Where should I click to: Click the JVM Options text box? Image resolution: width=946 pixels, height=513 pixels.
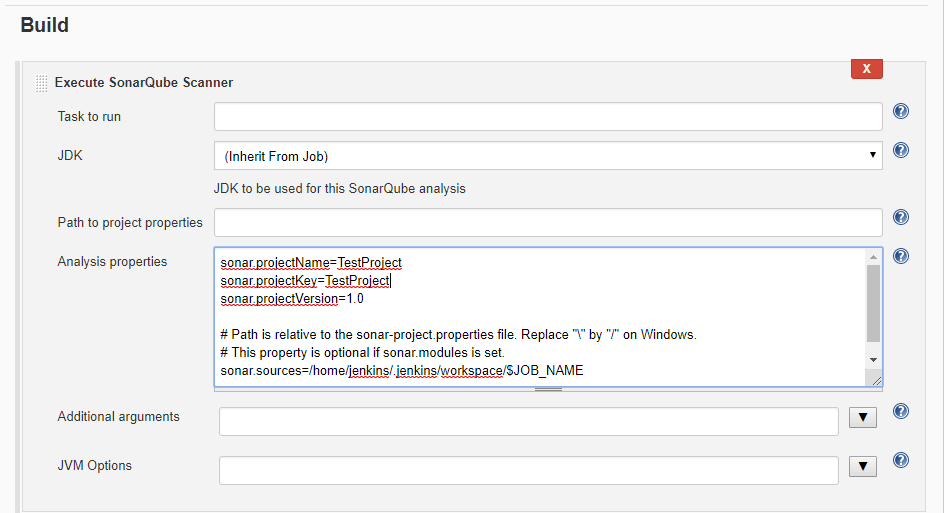point(529,470)
